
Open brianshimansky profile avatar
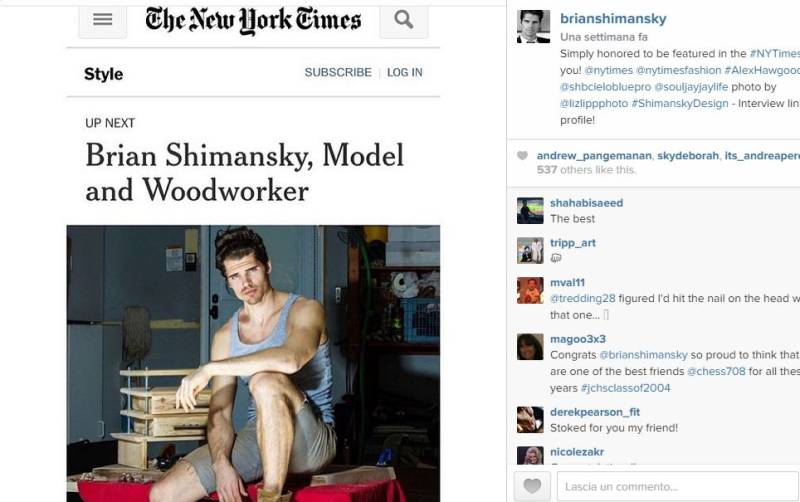533,27
